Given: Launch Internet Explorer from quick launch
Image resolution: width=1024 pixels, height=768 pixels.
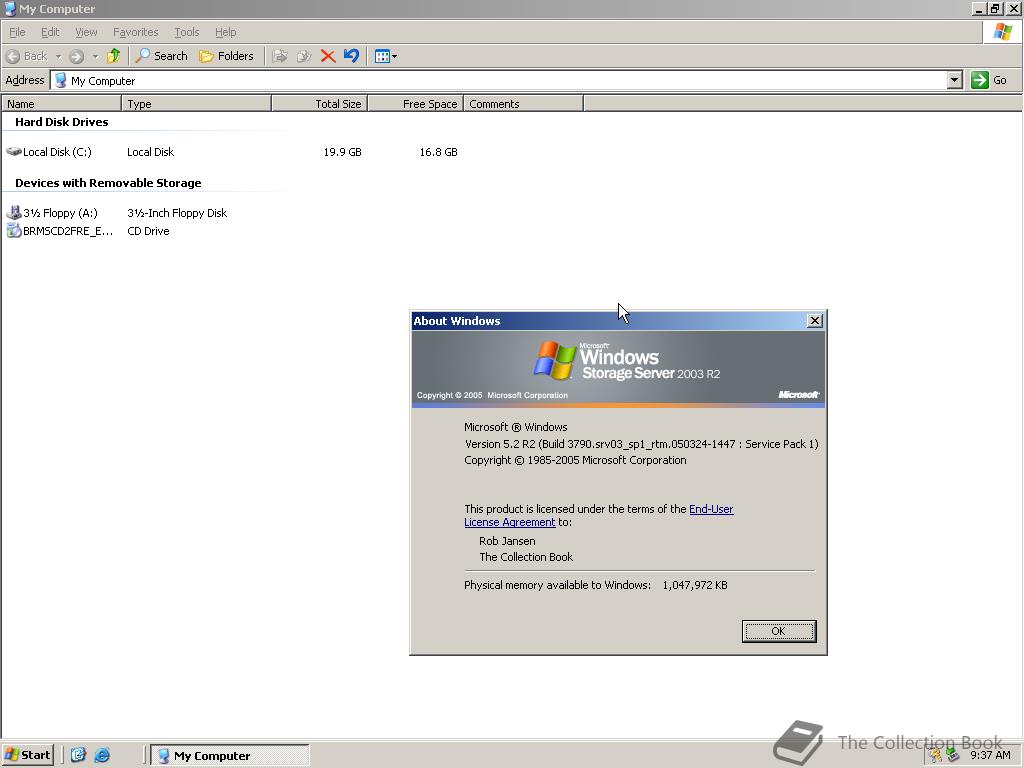Looking at the screenshot, I should click(102, 755).
